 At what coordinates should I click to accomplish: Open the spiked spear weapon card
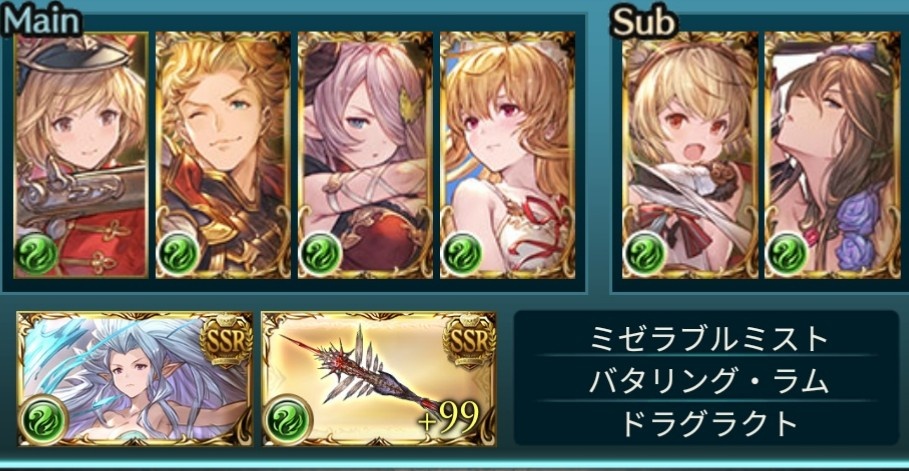coord(379,379)
